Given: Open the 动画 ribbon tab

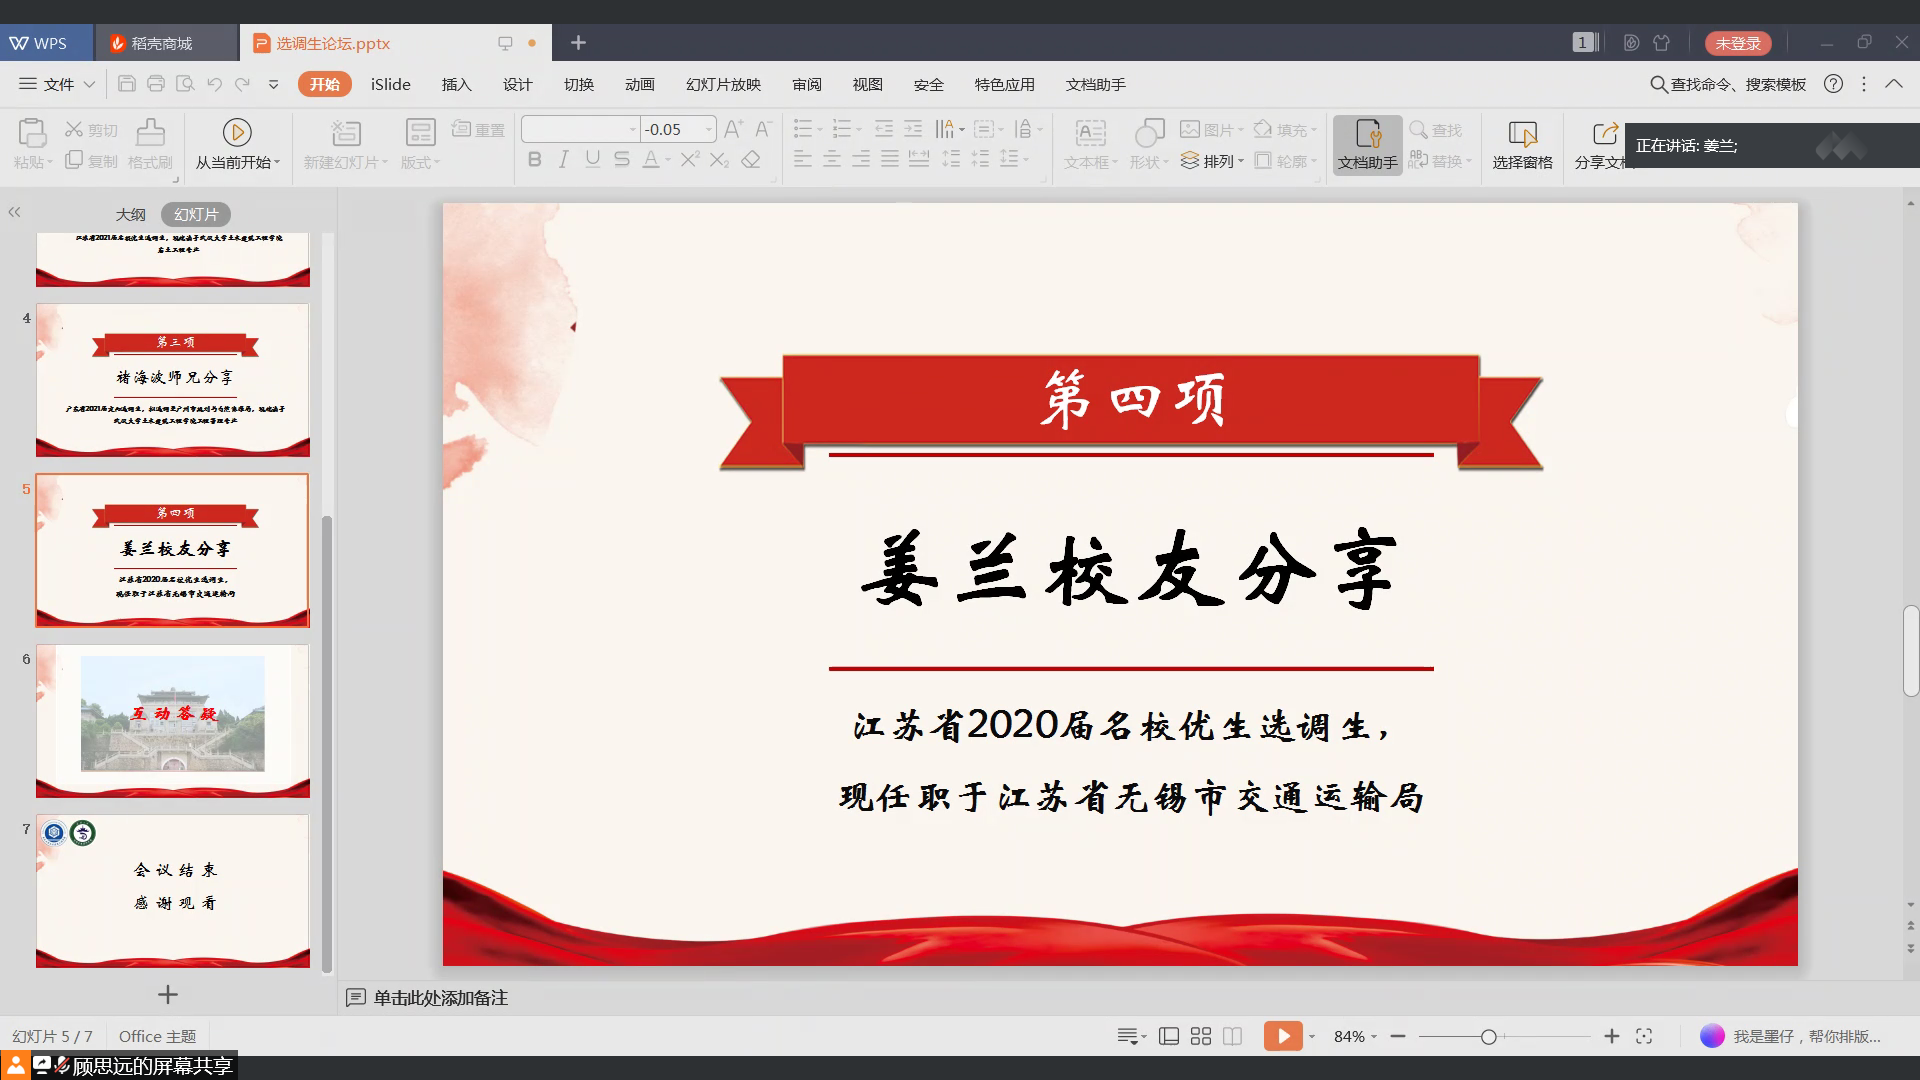Looking at the screenshot, I should tap(639, 84).
